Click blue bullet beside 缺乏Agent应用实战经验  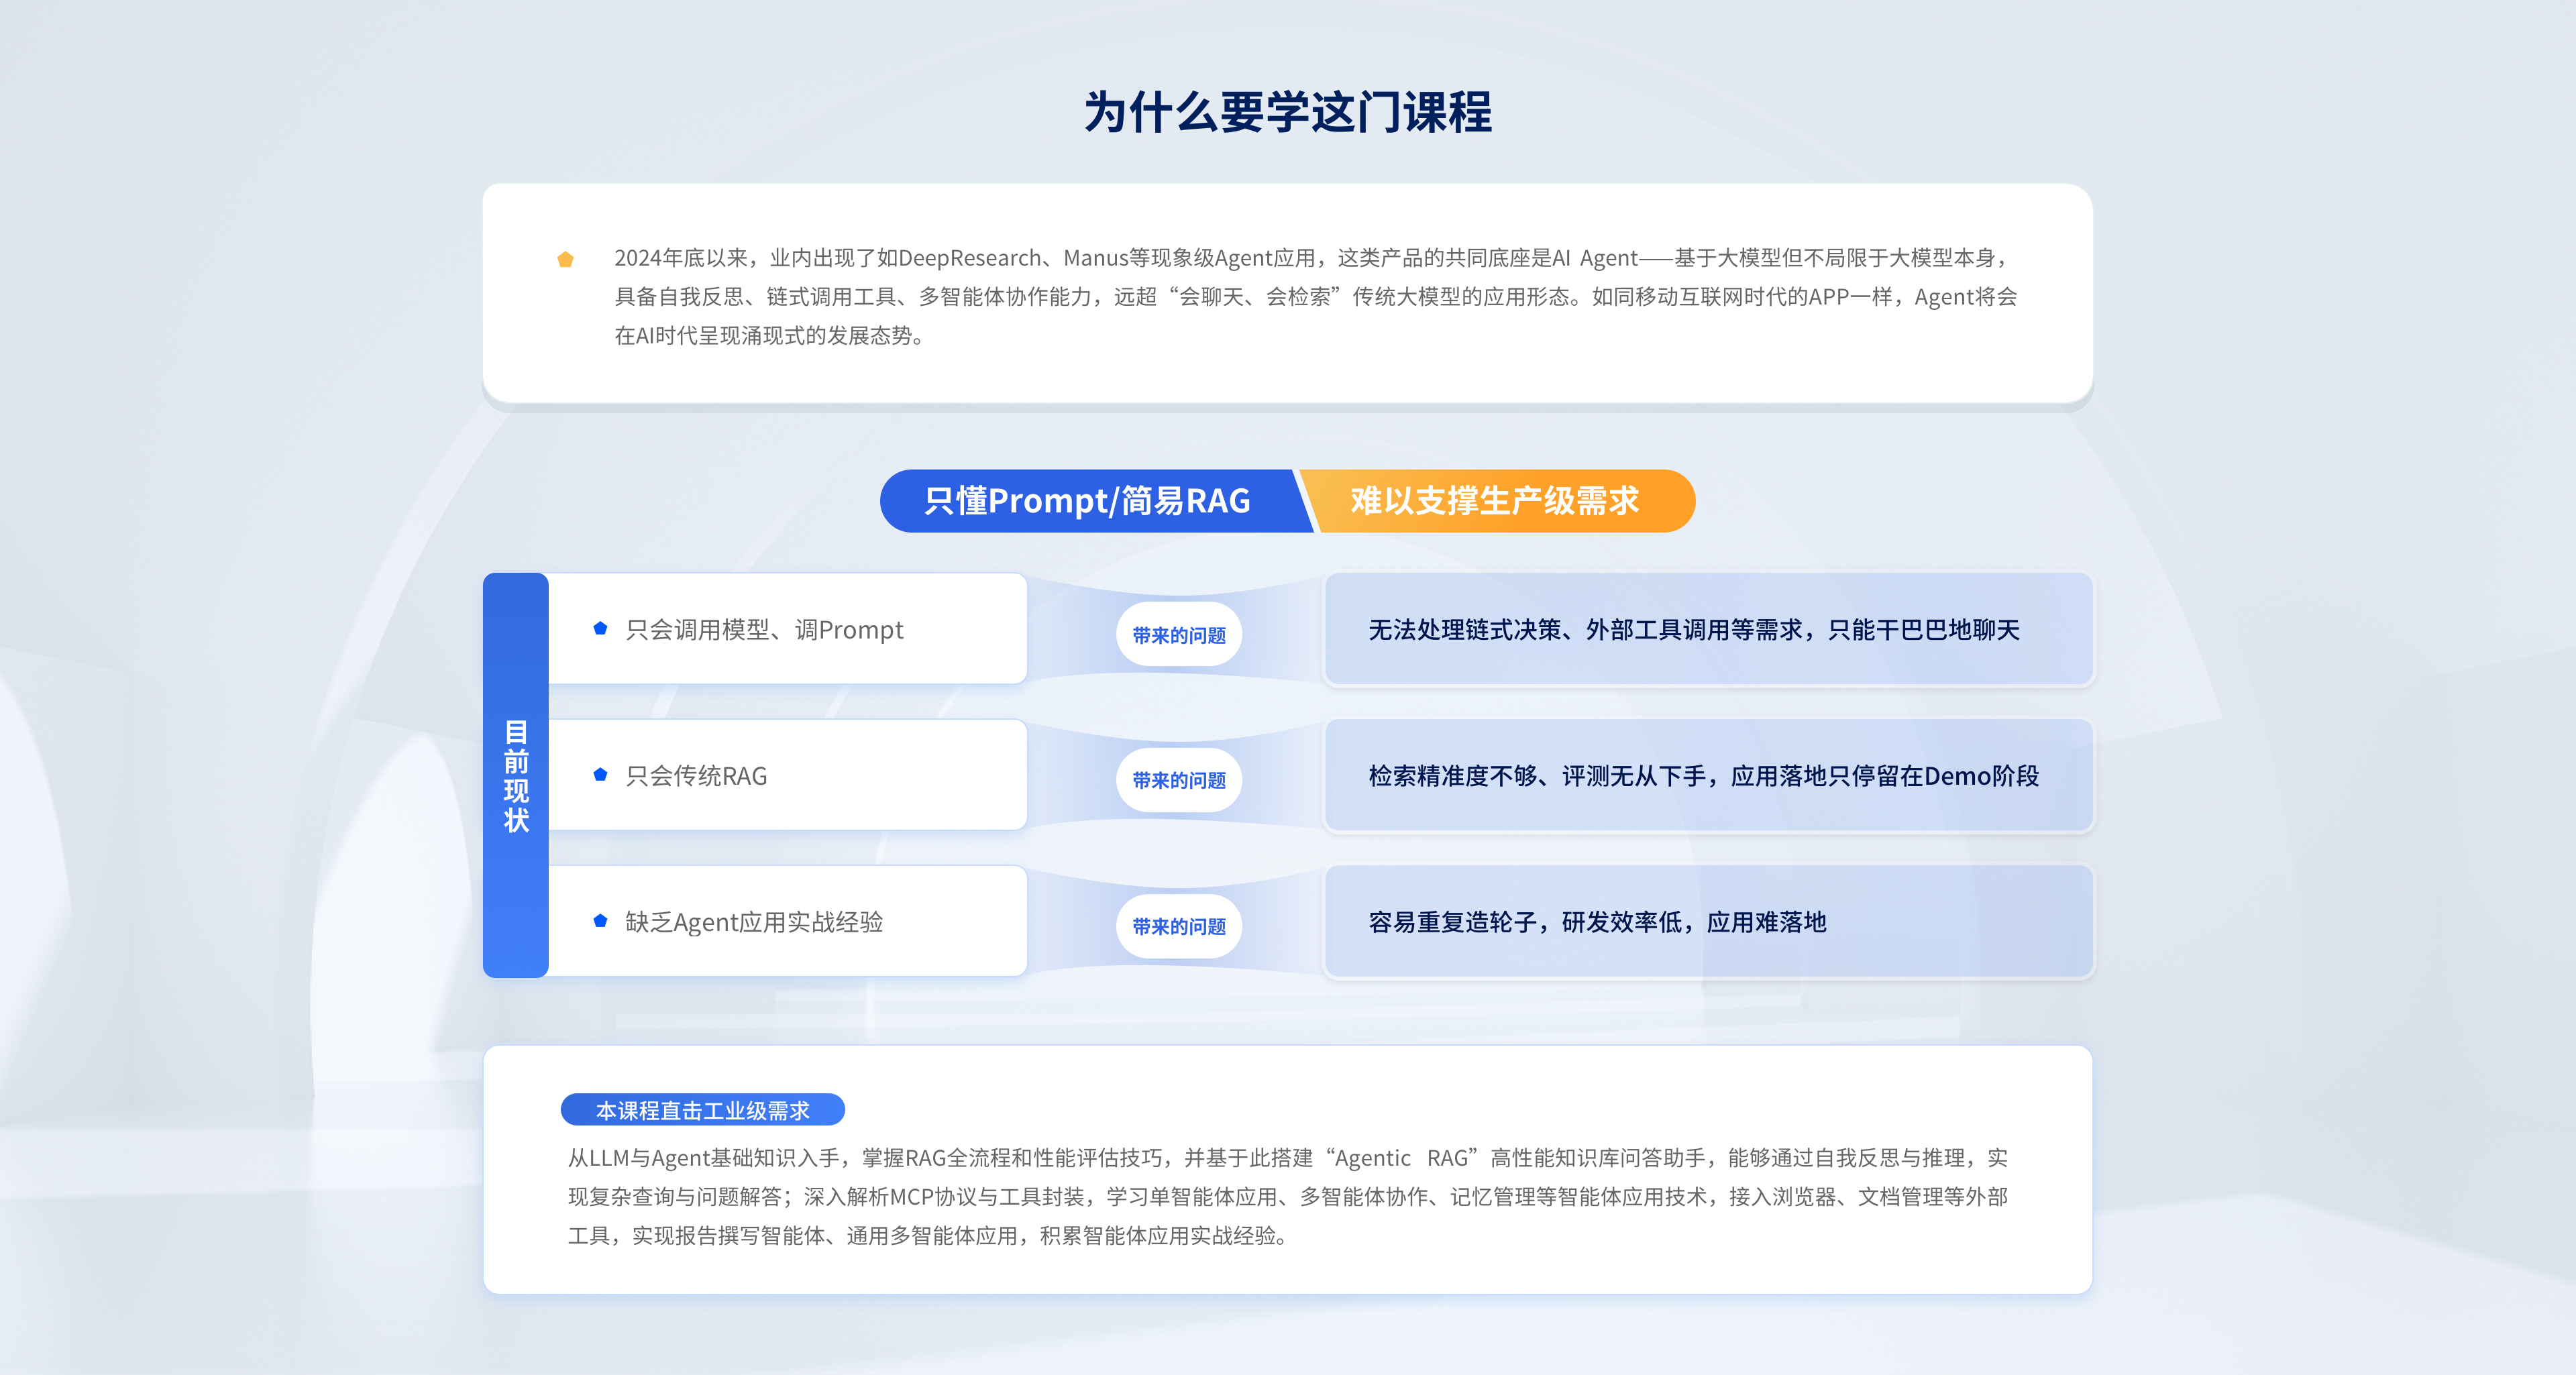tap(600, 920)
